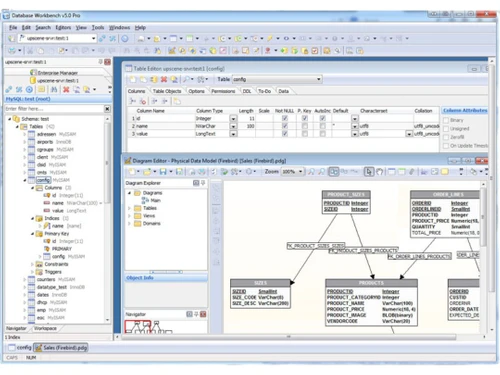Click the delete column icon above column grid
Viewport: 500px width, 375px height.
tap(143, 101)
